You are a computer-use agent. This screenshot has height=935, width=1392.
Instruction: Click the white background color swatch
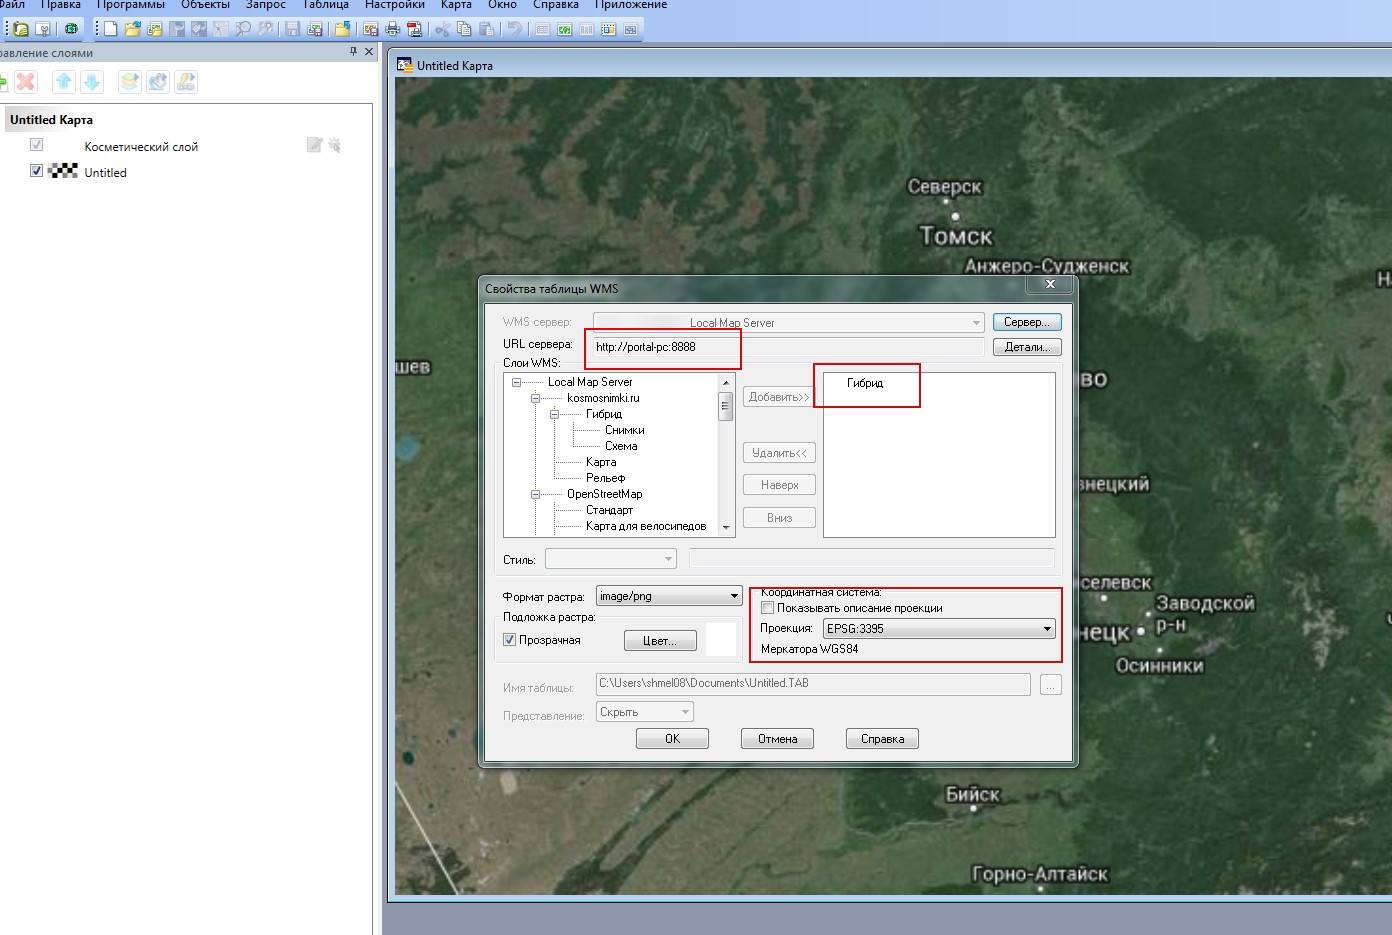pyautogui.click(x=720, y=640)
